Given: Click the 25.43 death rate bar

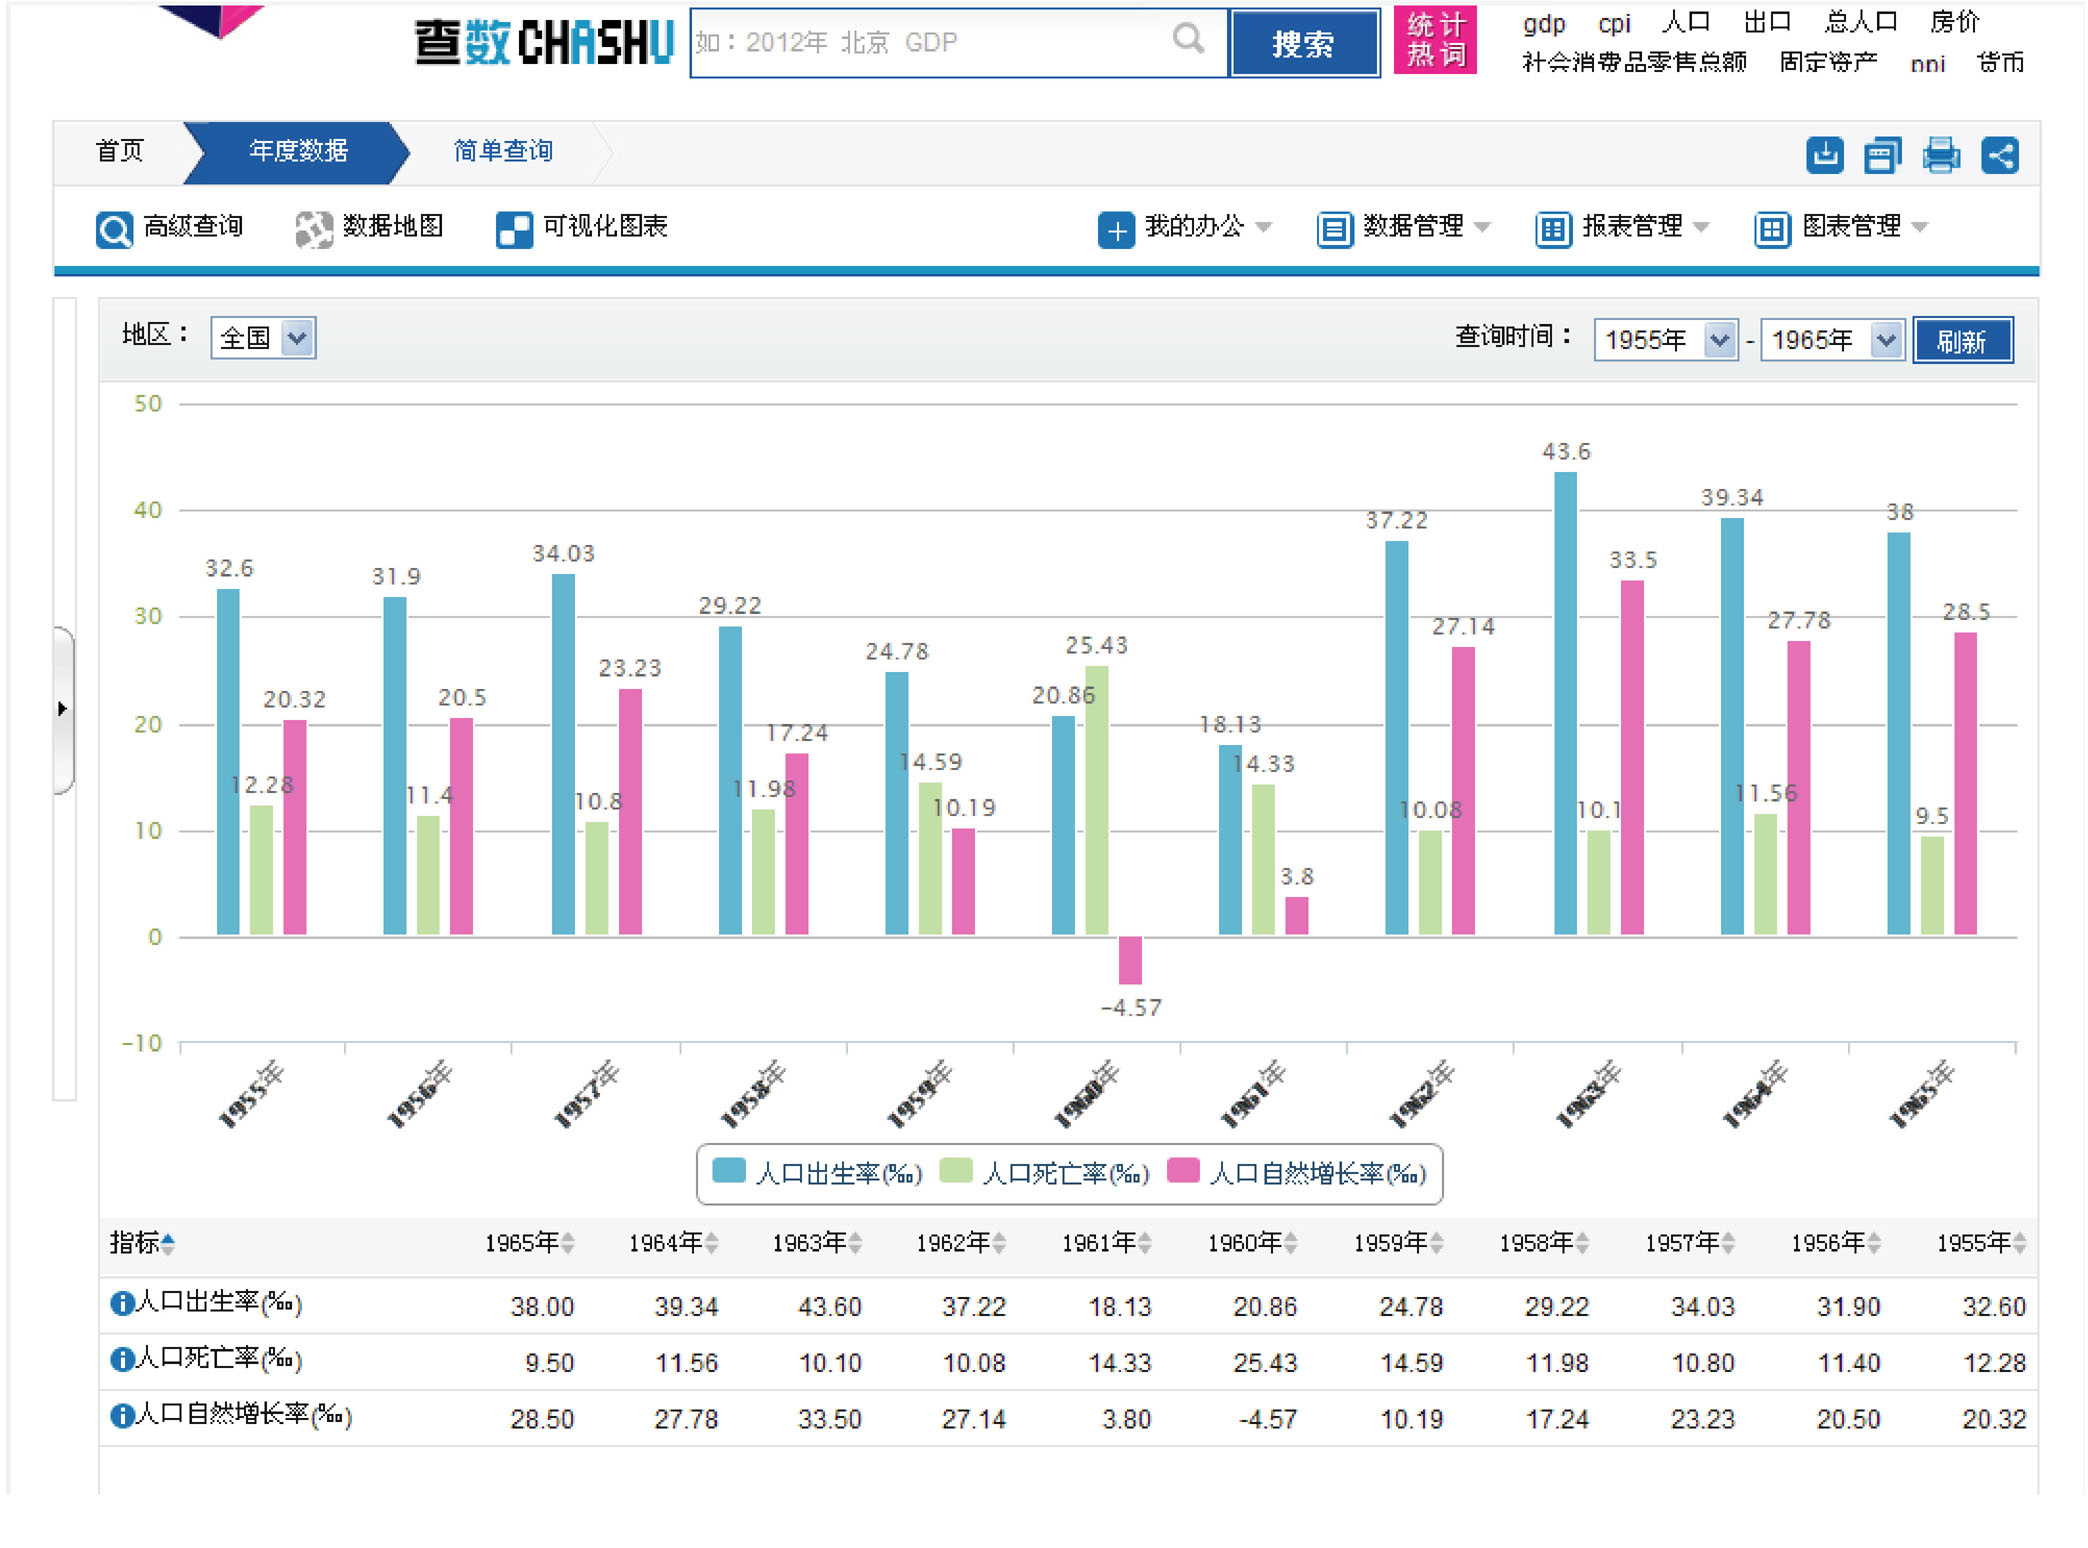Looking at the screenshot, I should 1096,801.
